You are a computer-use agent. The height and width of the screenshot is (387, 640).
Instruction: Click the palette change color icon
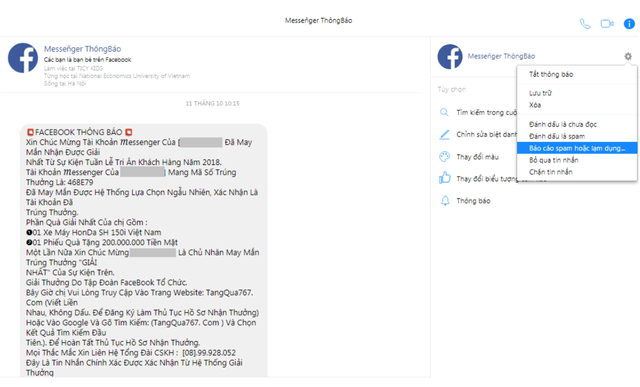(444, 157)
